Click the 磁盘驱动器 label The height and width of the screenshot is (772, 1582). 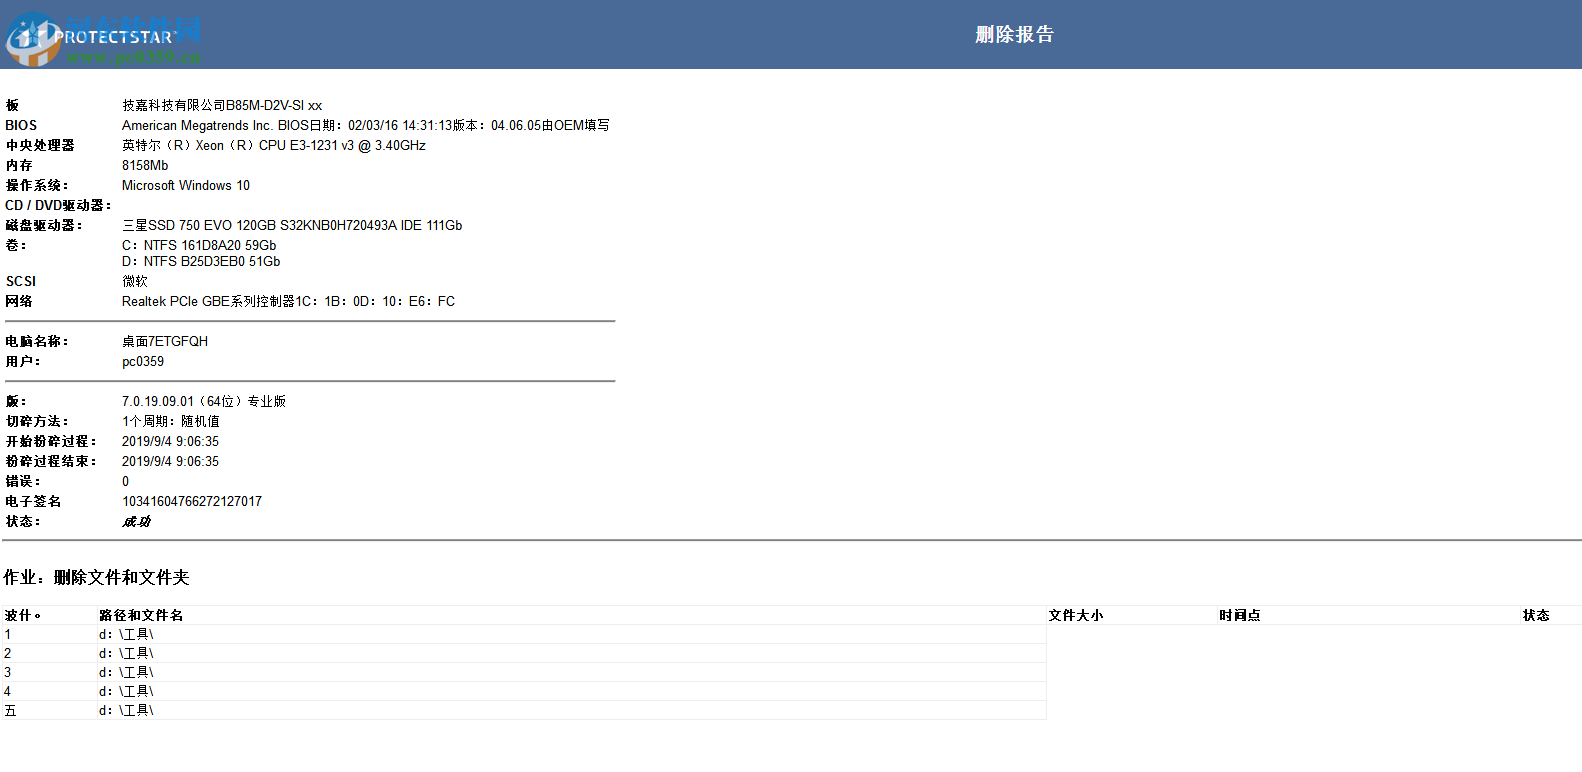coord(44,225)
